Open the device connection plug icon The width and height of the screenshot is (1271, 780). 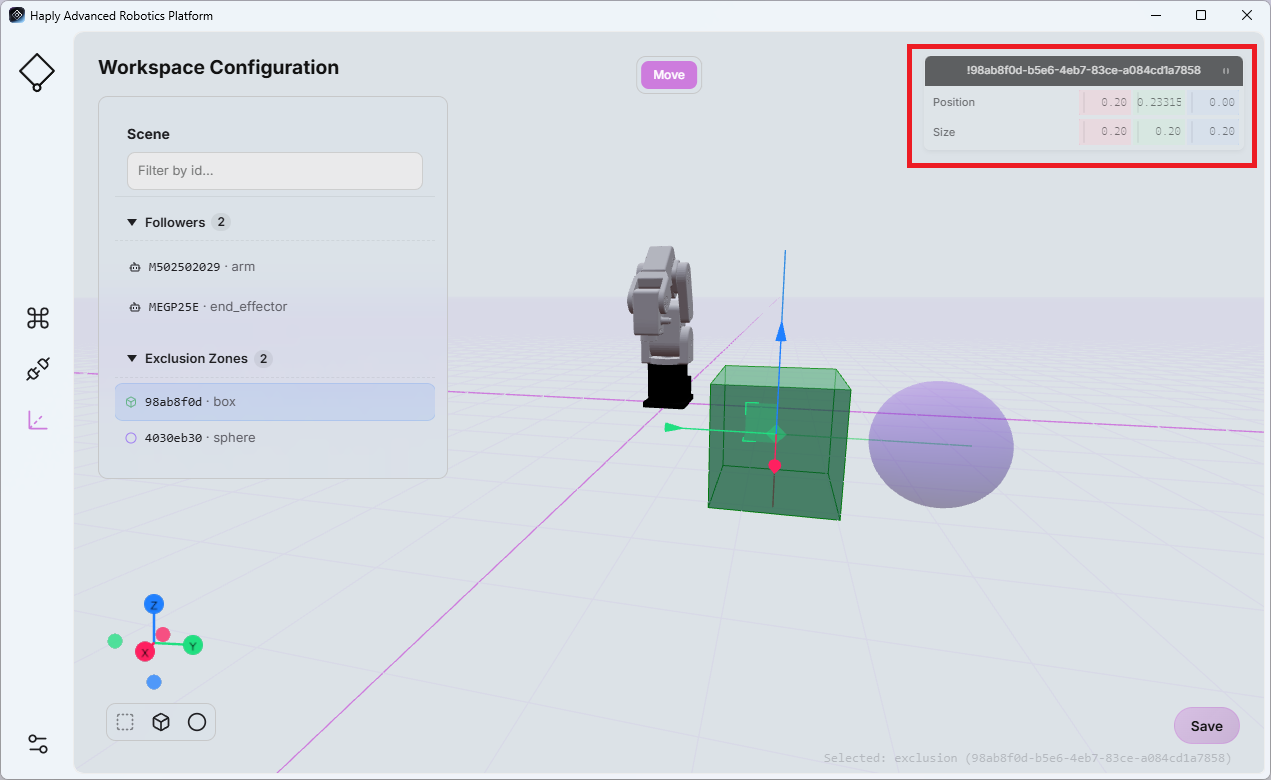[x=38, y=369]
